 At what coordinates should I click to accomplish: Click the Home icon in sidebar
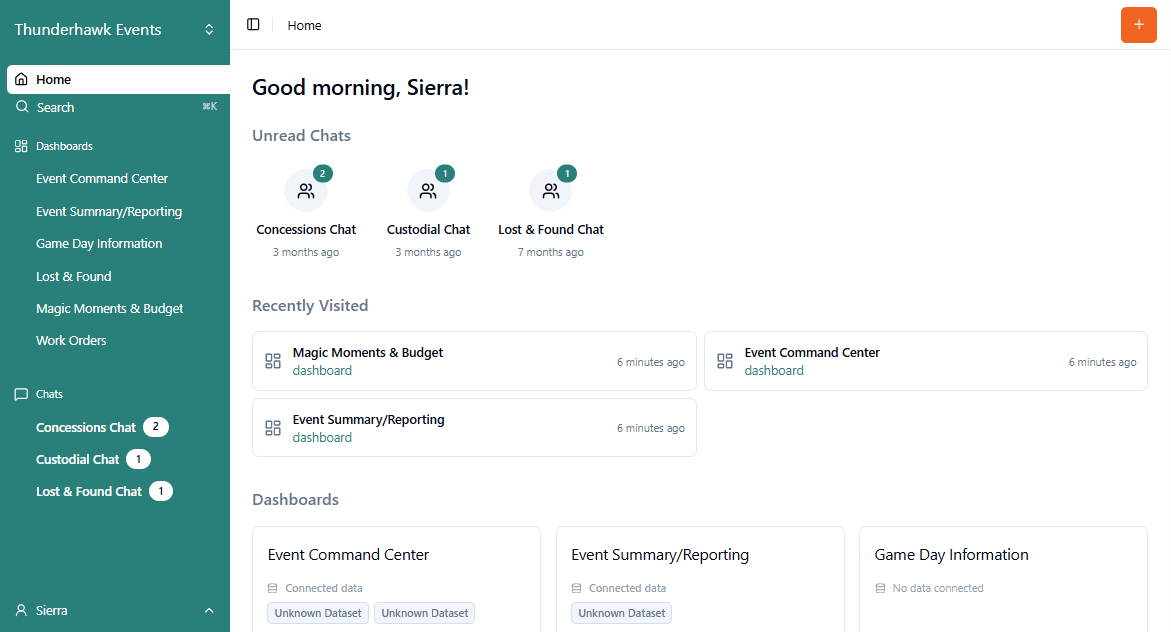(22, 79)
